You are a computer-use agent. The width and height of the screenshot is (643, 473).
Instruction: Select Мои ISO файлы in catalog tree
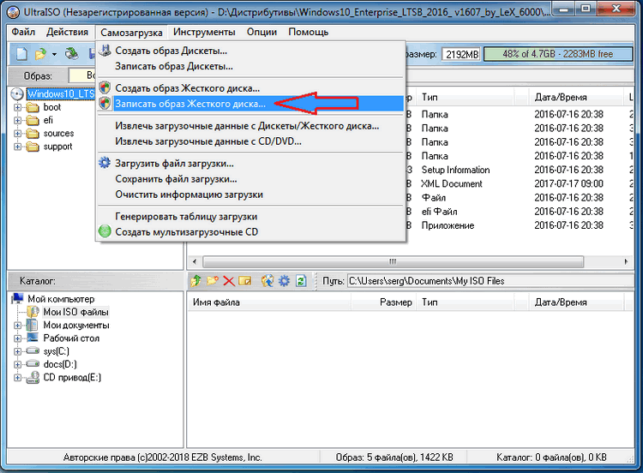(x=75, y=312)
